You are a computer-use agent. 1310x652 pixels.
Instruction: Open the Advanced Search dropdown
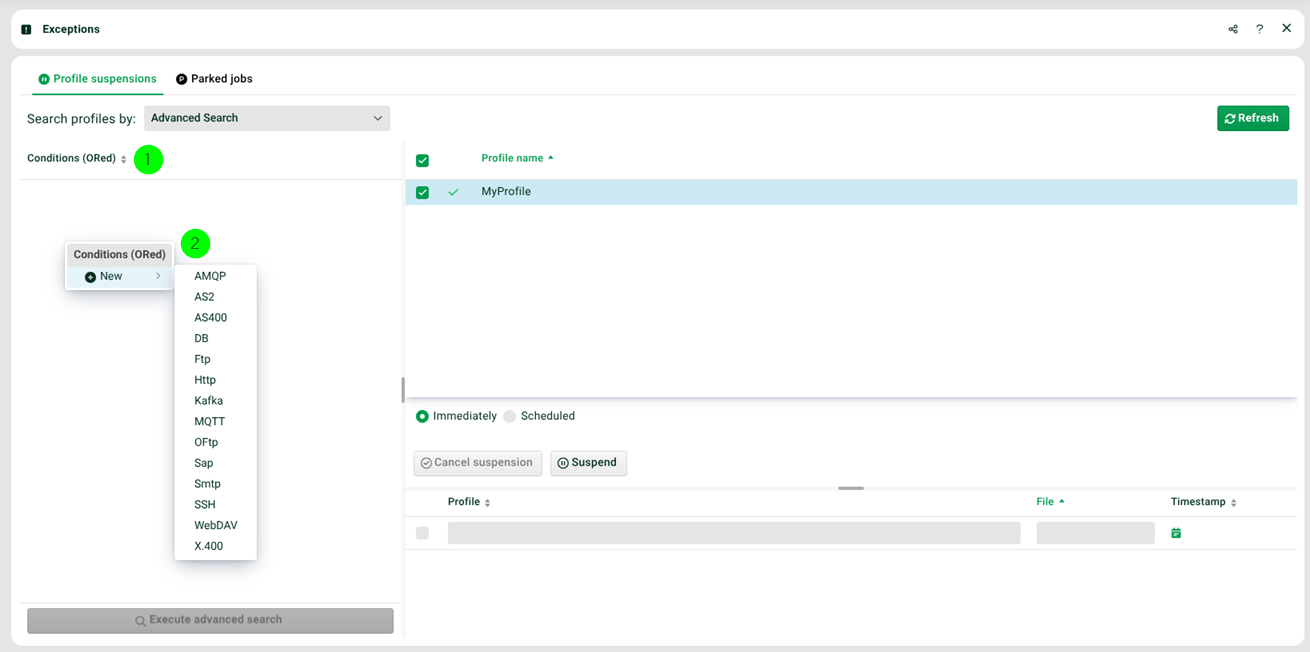267,118
